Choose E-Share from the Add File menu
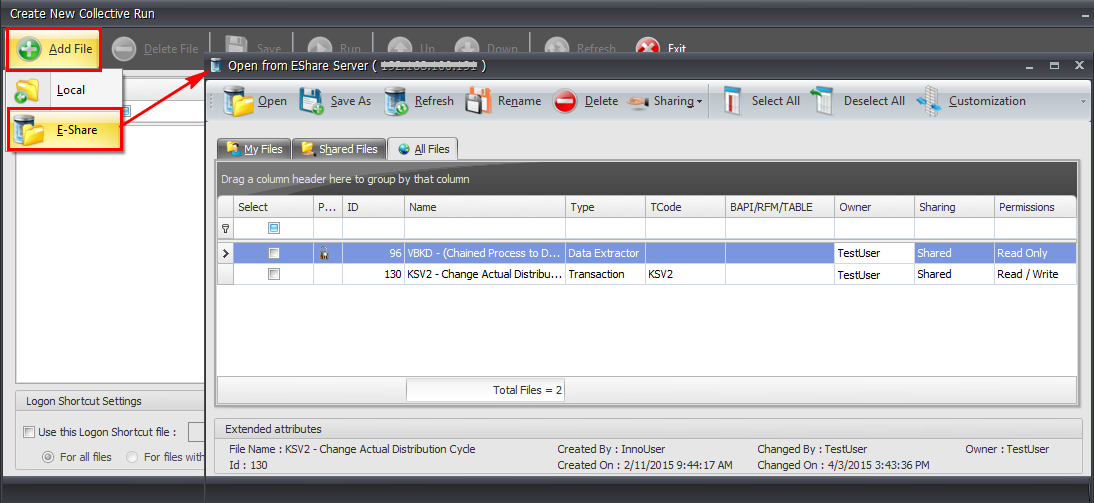 click(64, 129)
